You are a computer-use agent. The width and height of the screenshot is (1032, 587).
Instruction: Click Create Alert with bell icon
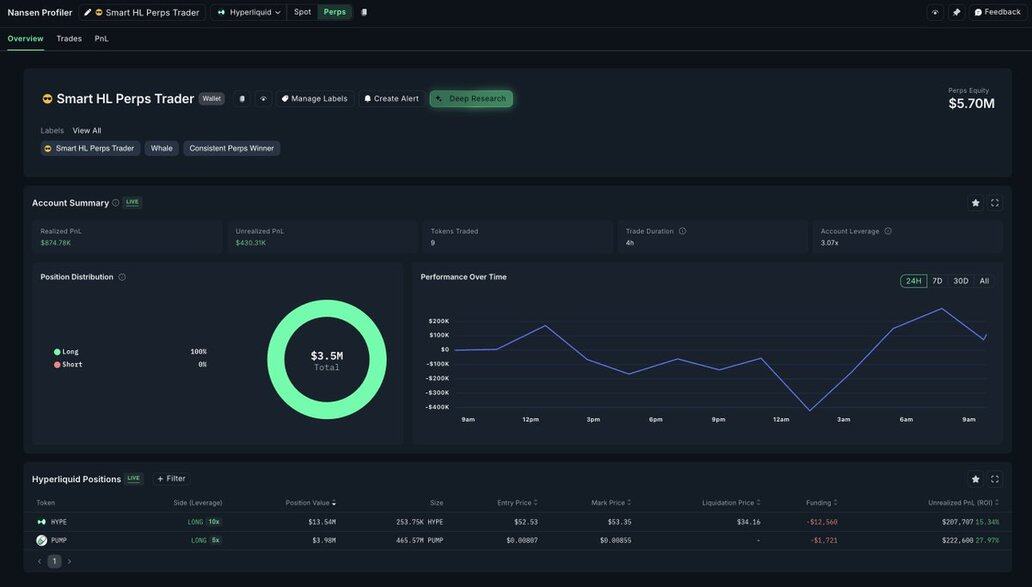[392, 99]
